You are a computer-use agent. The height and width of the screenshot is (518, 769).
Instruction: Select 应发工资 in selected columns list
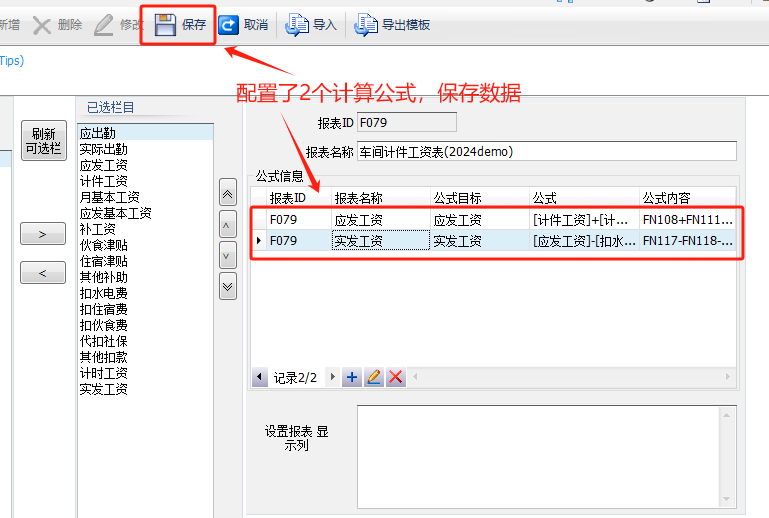[146, 165]
